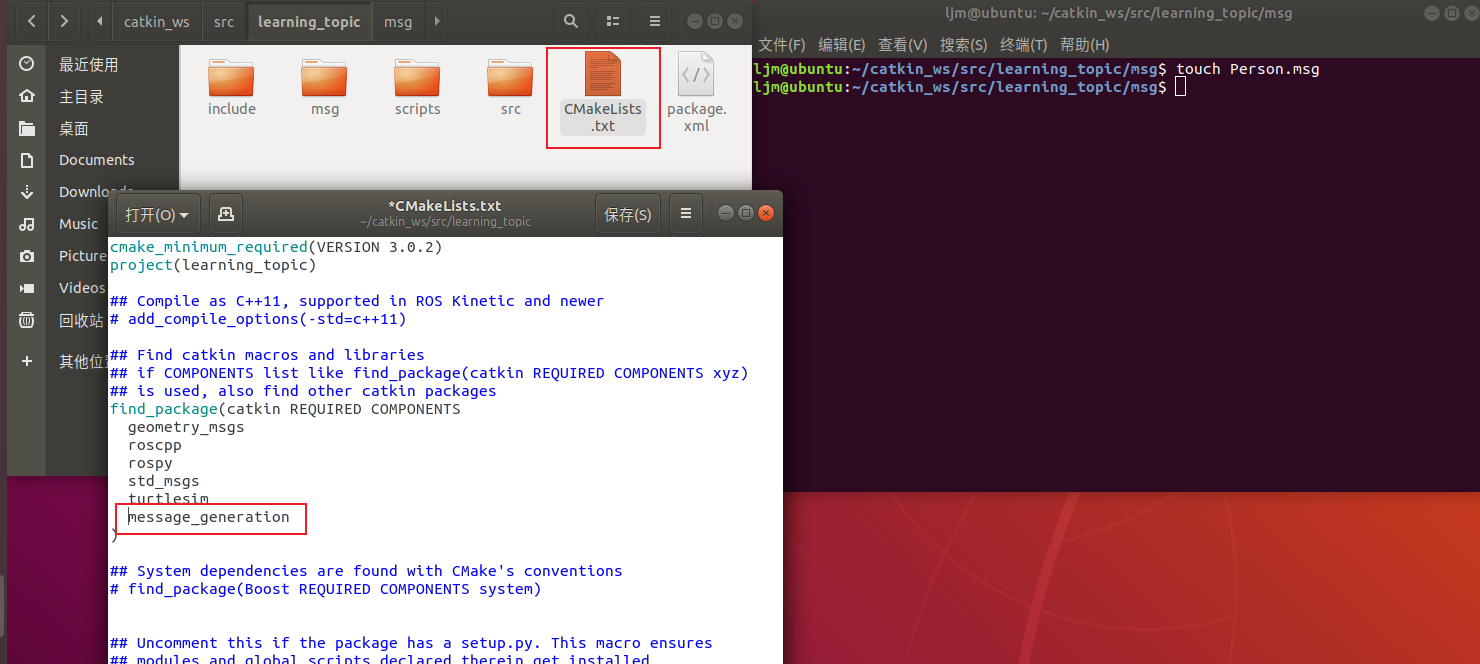Image resolution: width=1480 pixels, height=664 pixels.
Task: Toggle file manager view mode icon
Action: tap(612, 21)
